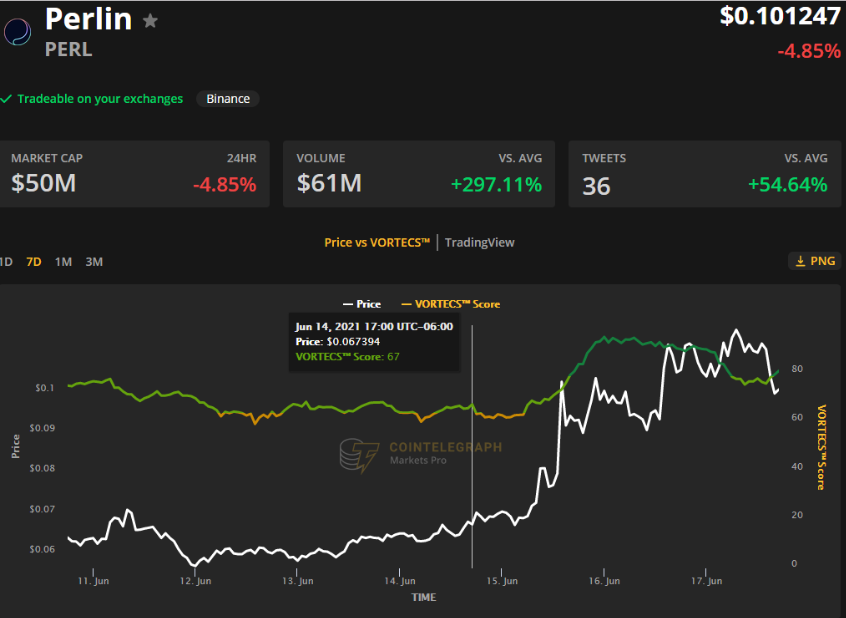This screenshot has height=618, width=846.
Task: Open the Binance exchange tag
Action: coord(228,99)
